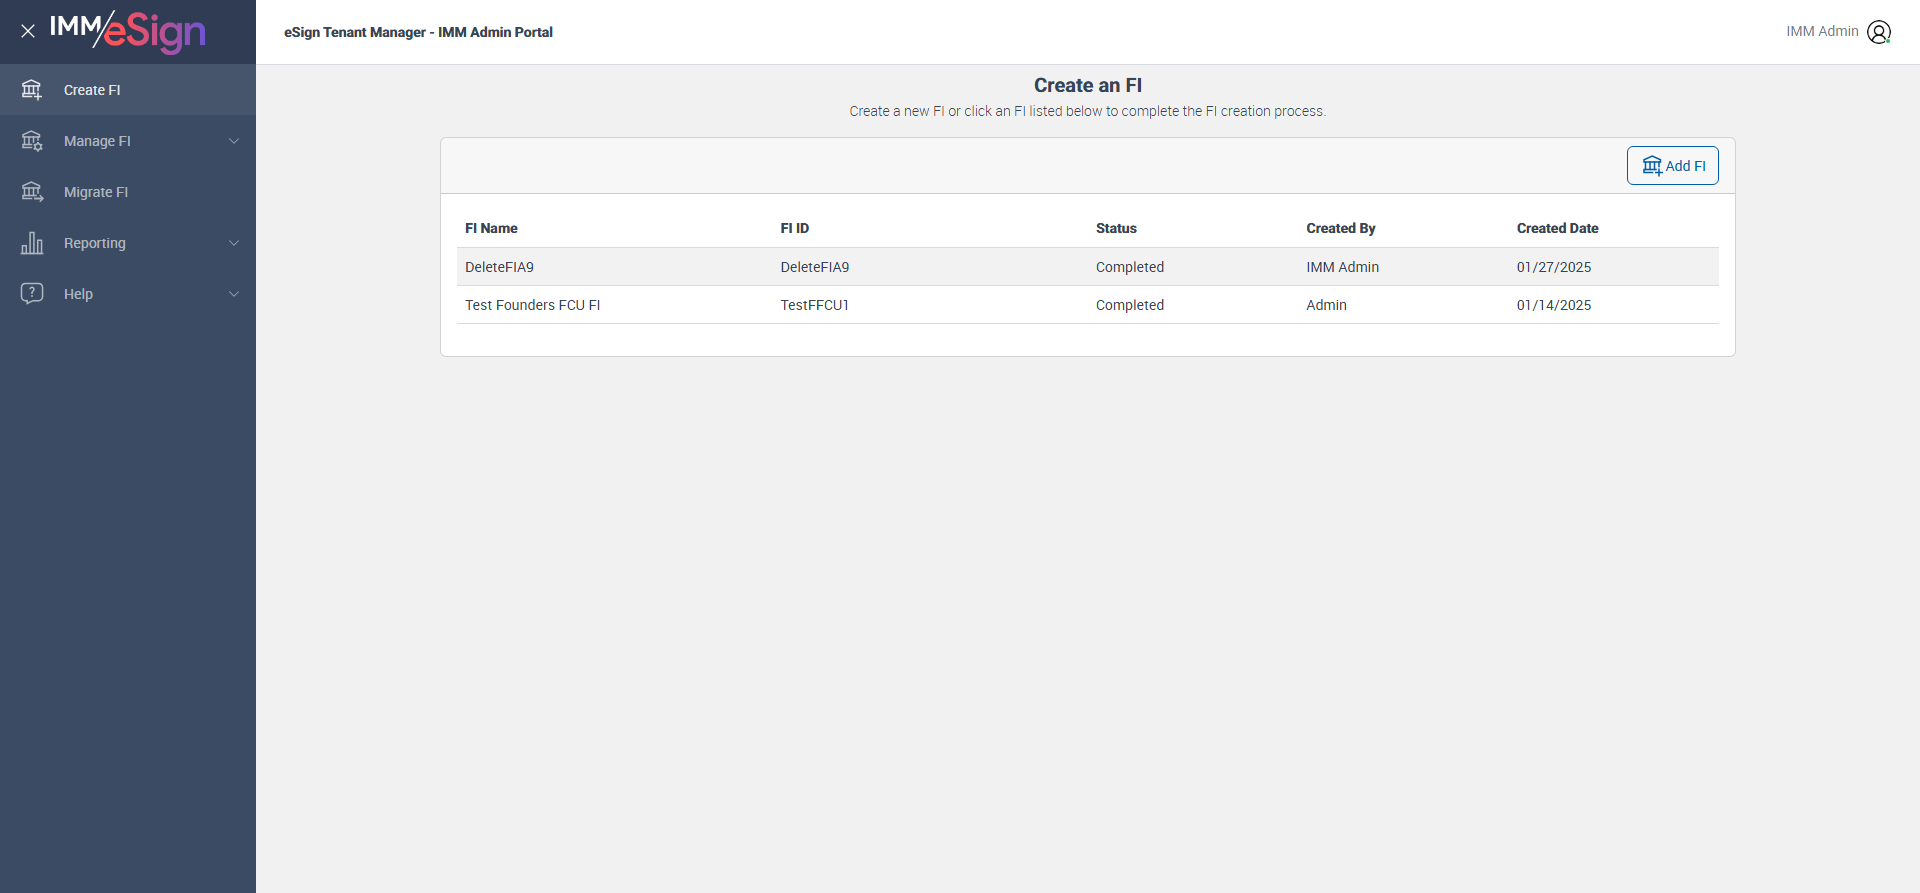1920x893 pixels.
Task: Click the Status column header
Action: tap(1116, 228)
